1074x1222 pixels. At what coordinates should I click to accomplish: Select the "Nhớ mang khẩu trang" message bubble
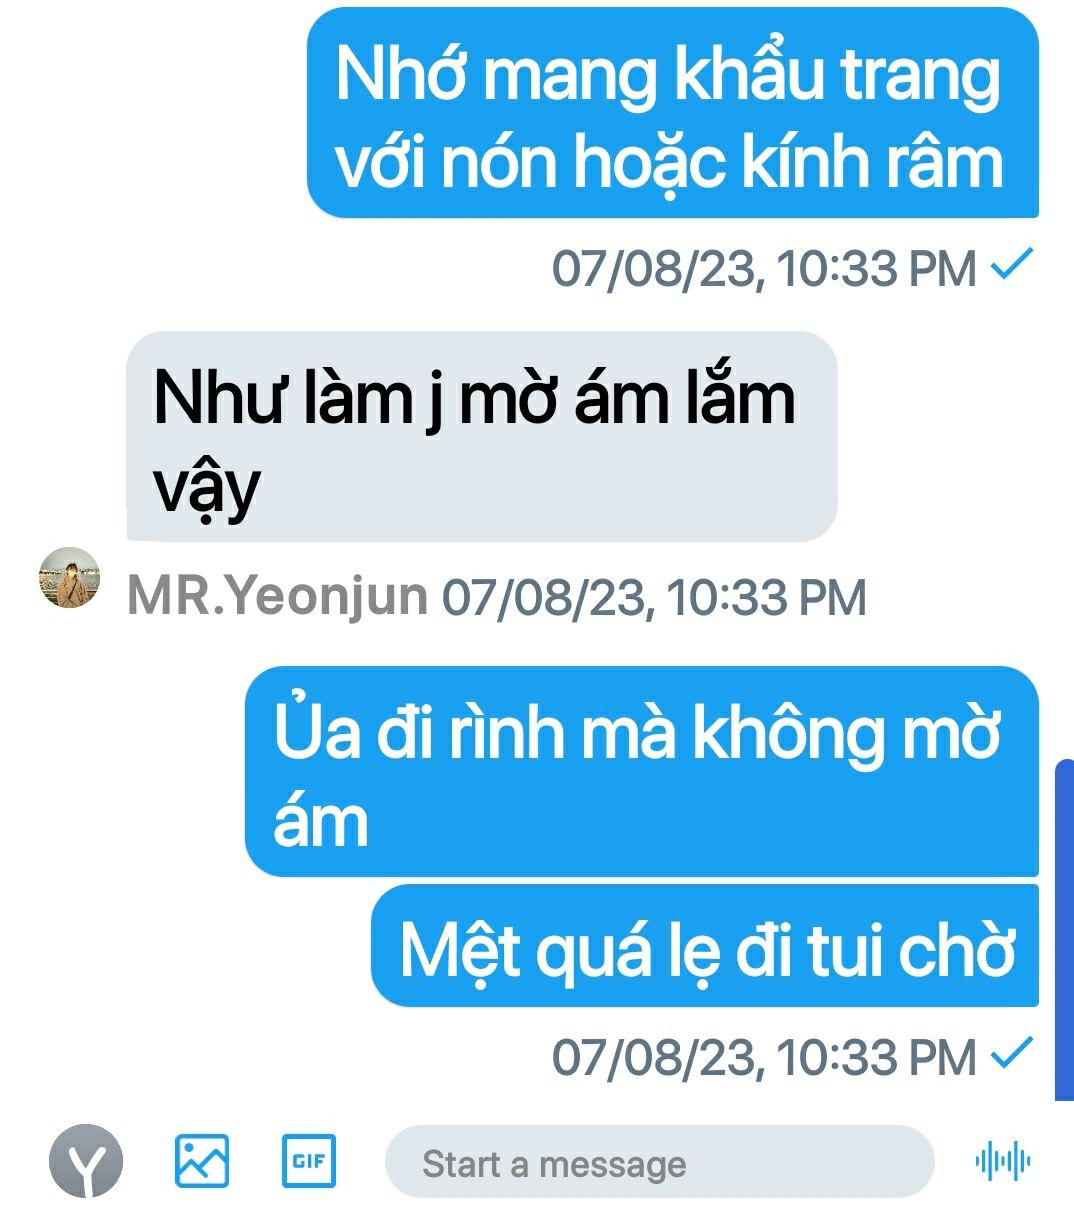click(x=673, y=113)
